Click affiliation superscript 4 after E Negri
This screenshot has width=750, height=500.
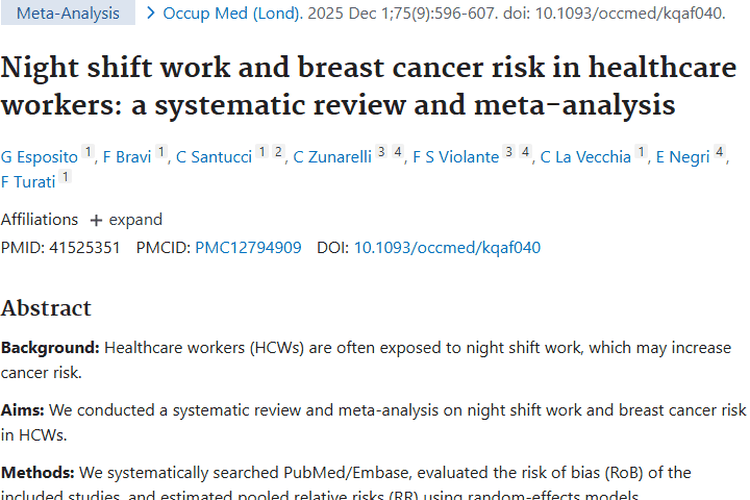tap(720, 153)
